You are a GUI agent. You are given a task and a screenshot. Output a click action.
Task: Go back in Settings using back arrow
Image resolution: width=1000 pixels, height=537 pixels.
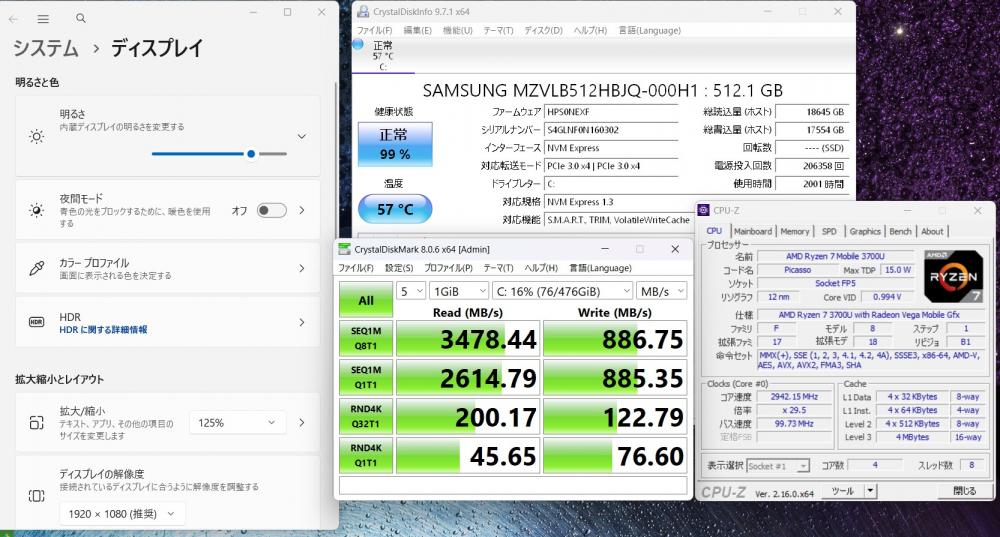pyautogui.click(x=13, y=18)
